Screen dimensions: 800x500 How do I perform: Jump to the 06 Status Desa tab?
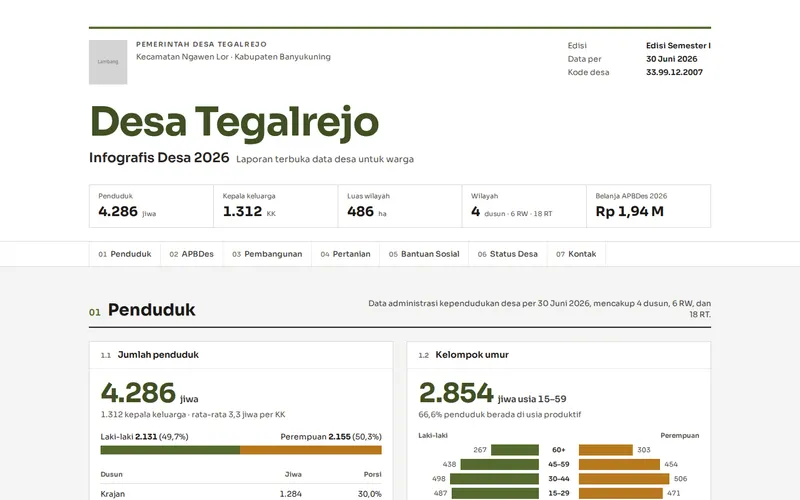click(x=508, y=254)
